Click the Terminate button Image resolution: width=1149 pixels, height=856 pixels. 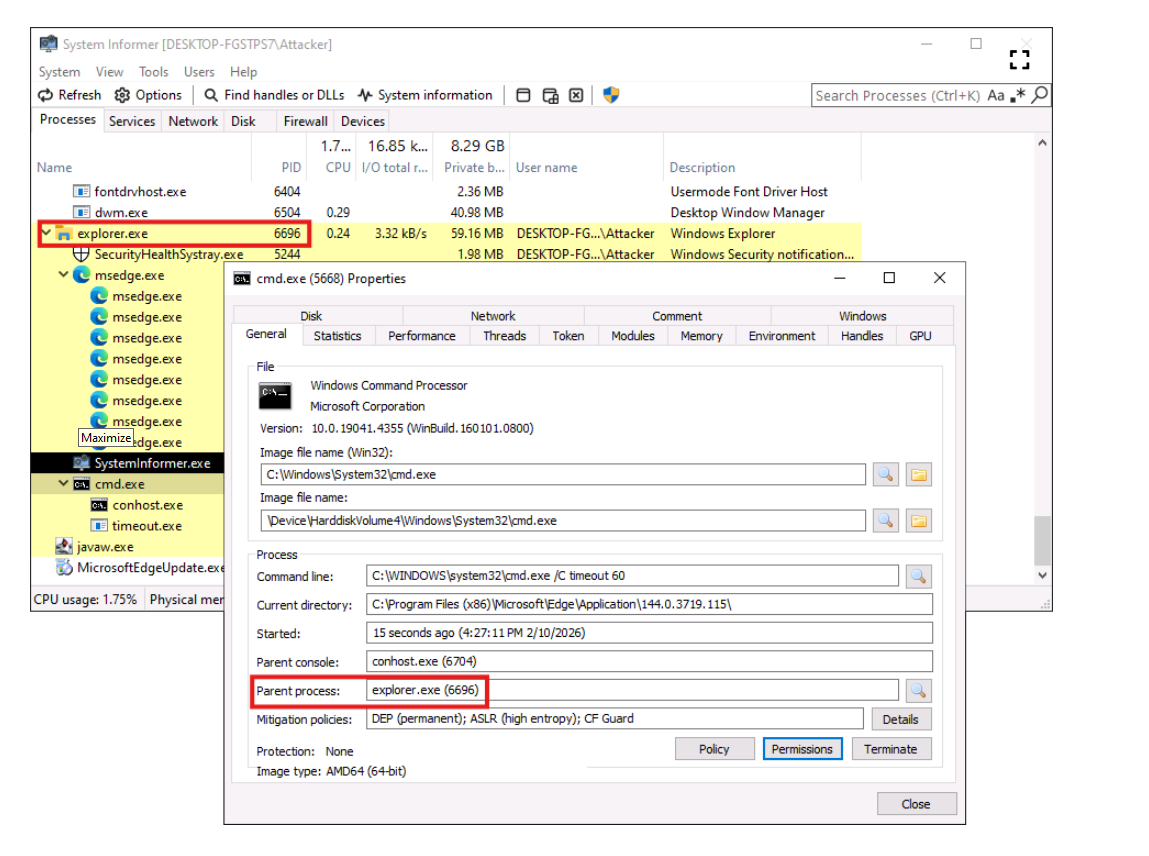891,749
